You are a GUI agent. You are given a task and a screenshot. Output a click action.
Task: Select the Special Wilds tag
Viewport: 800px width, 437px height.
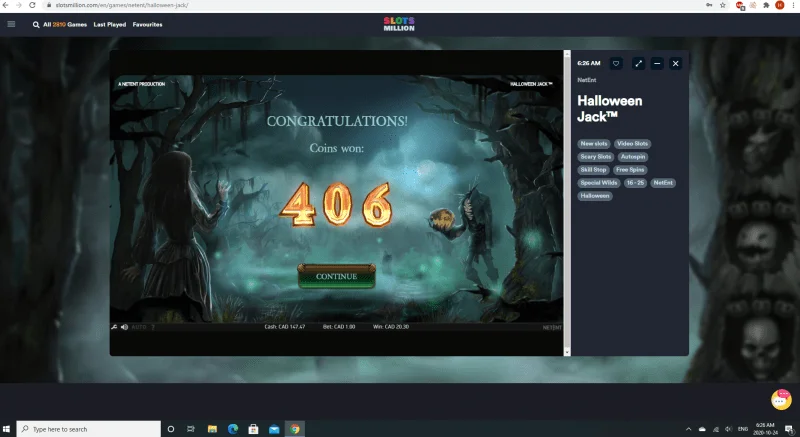tap(599, 183)
